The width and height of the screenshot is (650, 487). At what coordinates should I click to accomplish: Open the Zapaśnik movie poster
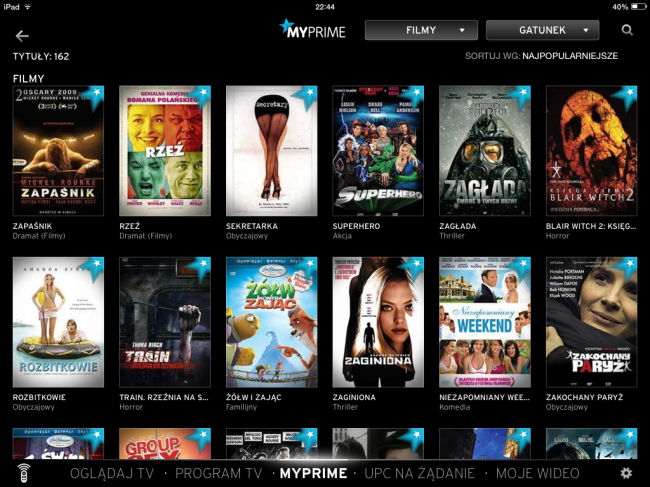click(58, 151)
